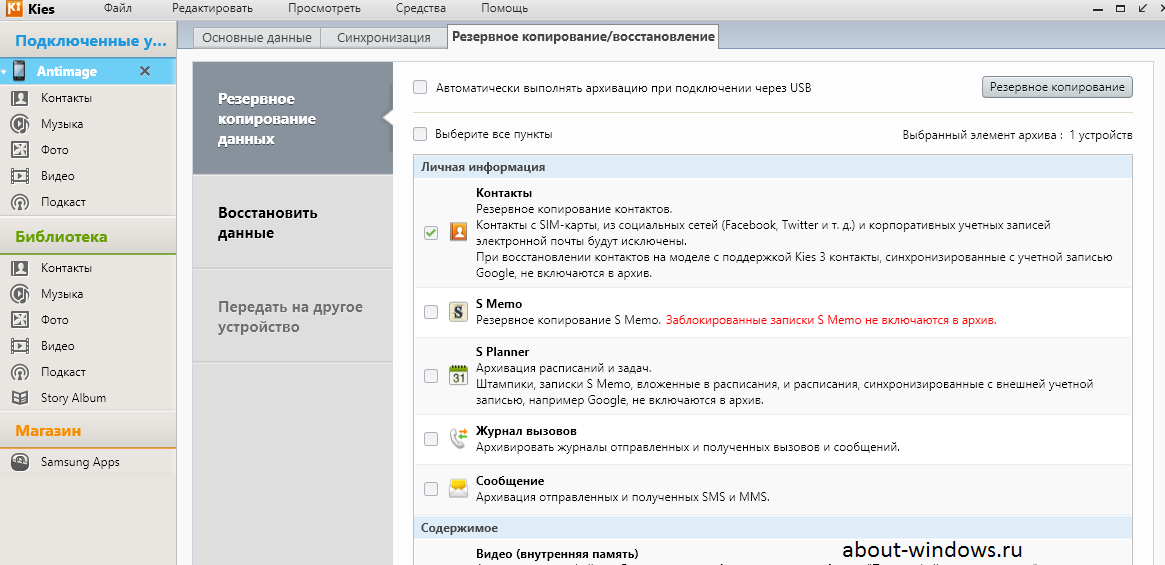Open Библиотека Подкаст icon
The height and width of the screenshot is (565, 1165).
20,372
